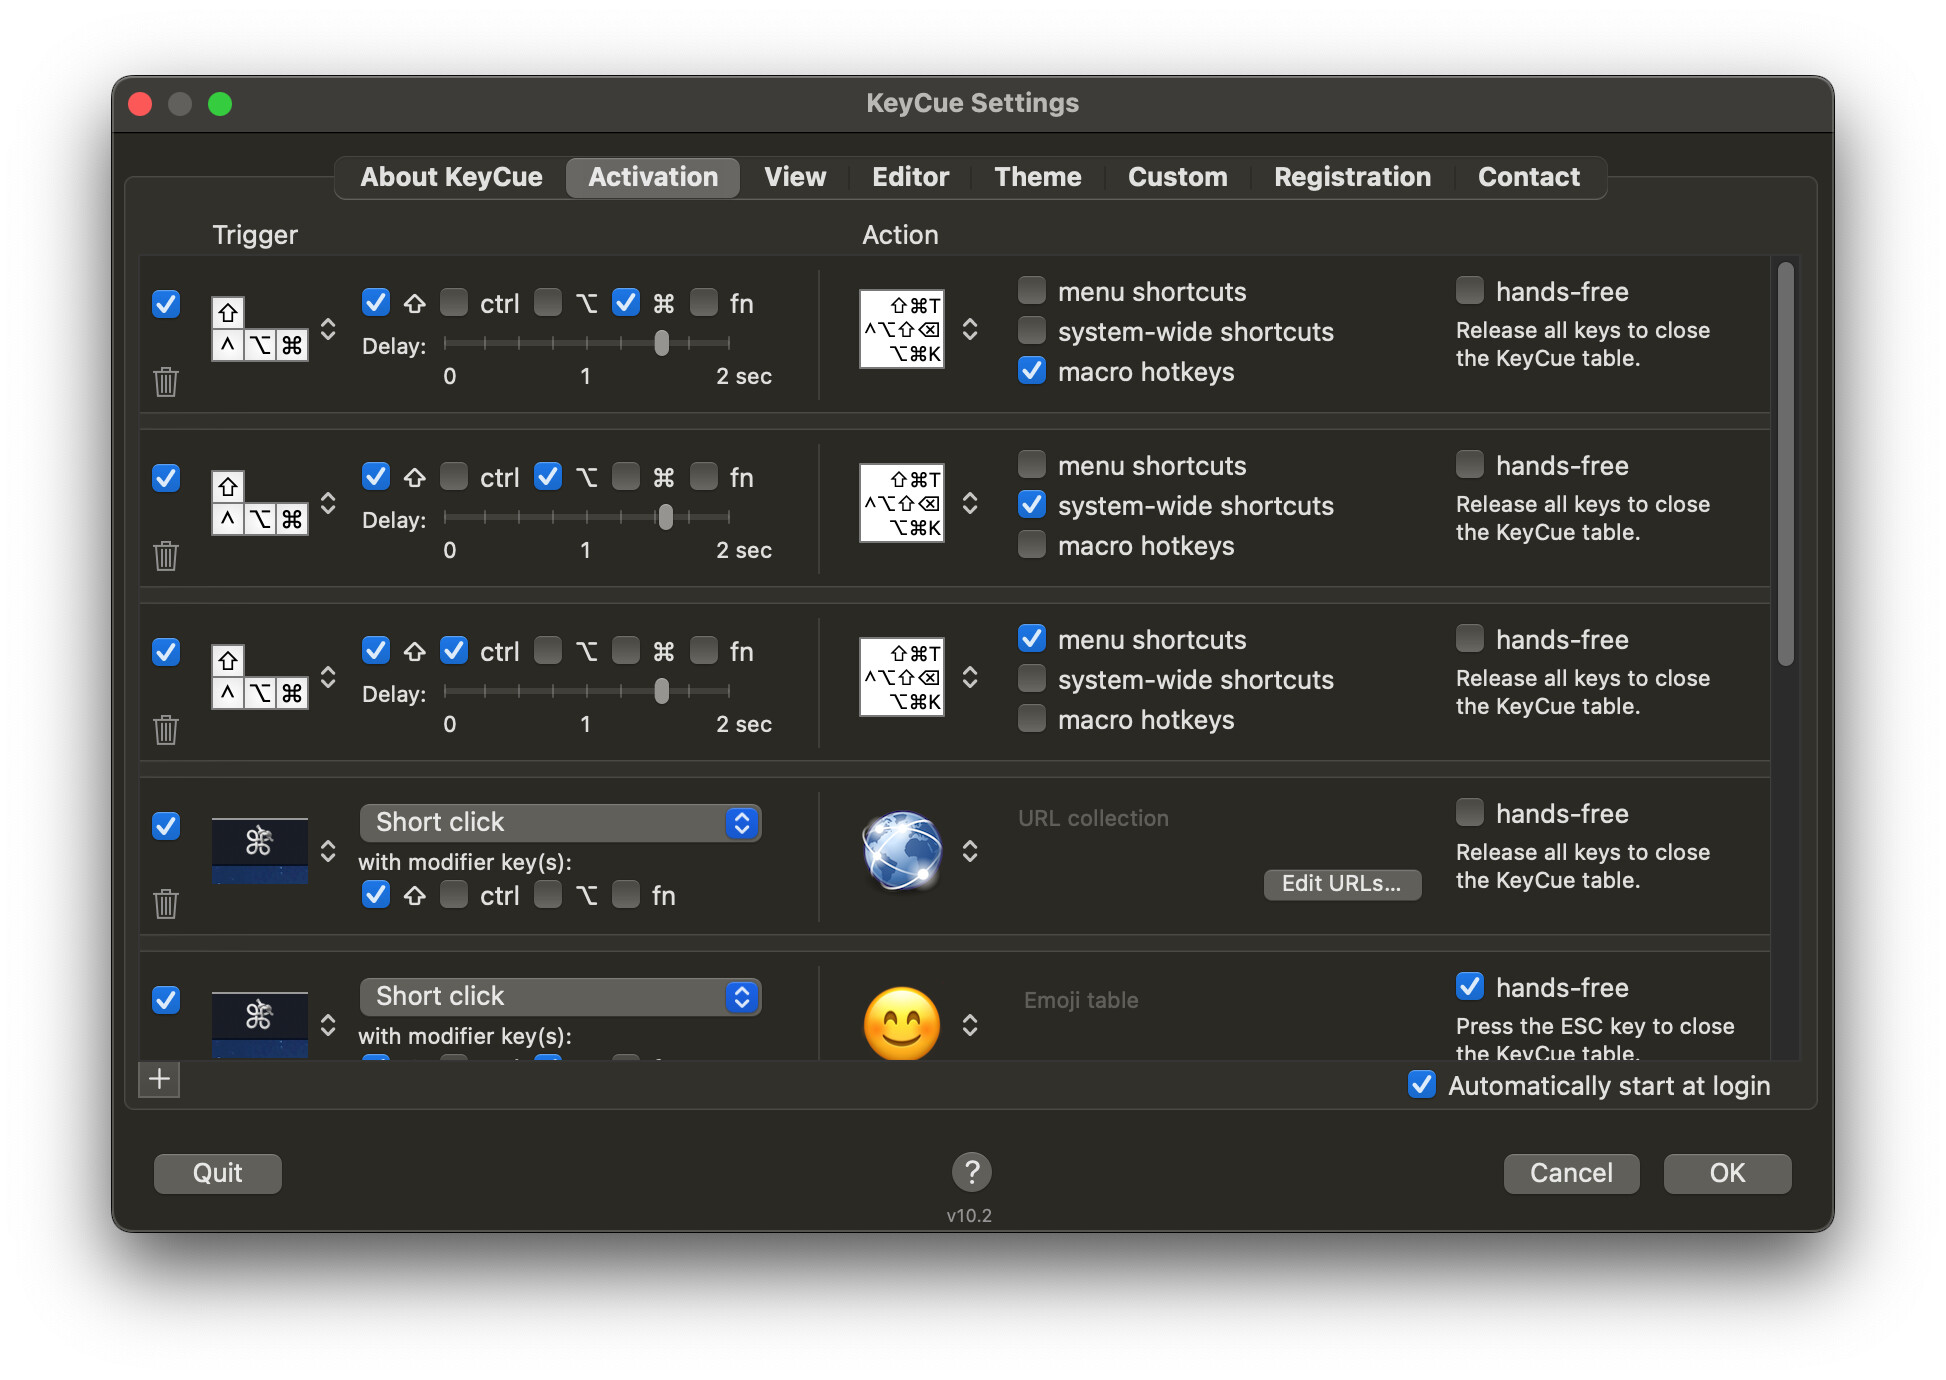Viewport: 1946px width, 1380px height.
Task: Switch to the Contact tab
Action: 1529,177
